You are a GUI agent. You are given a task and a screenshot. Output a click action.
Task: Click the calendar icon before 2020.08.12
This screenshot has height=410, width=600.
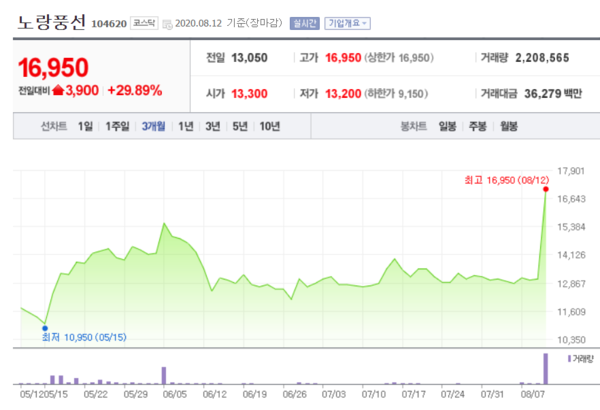[167, 24]
